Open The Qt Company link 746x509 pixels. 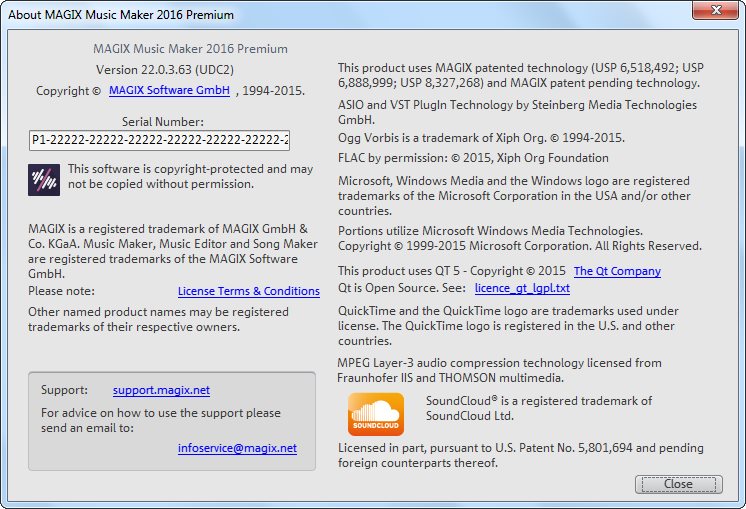tap(617, 271)
